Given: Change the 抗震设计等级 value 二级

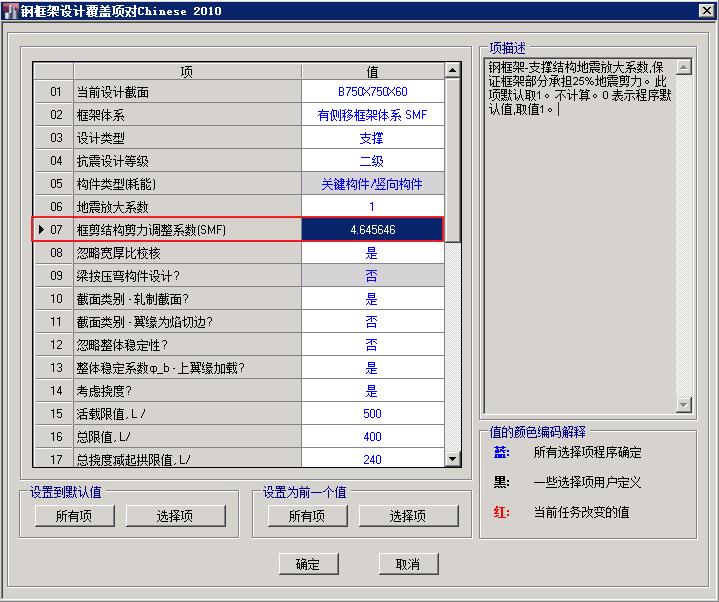Looking at the screenshot, I should point(372,161).
